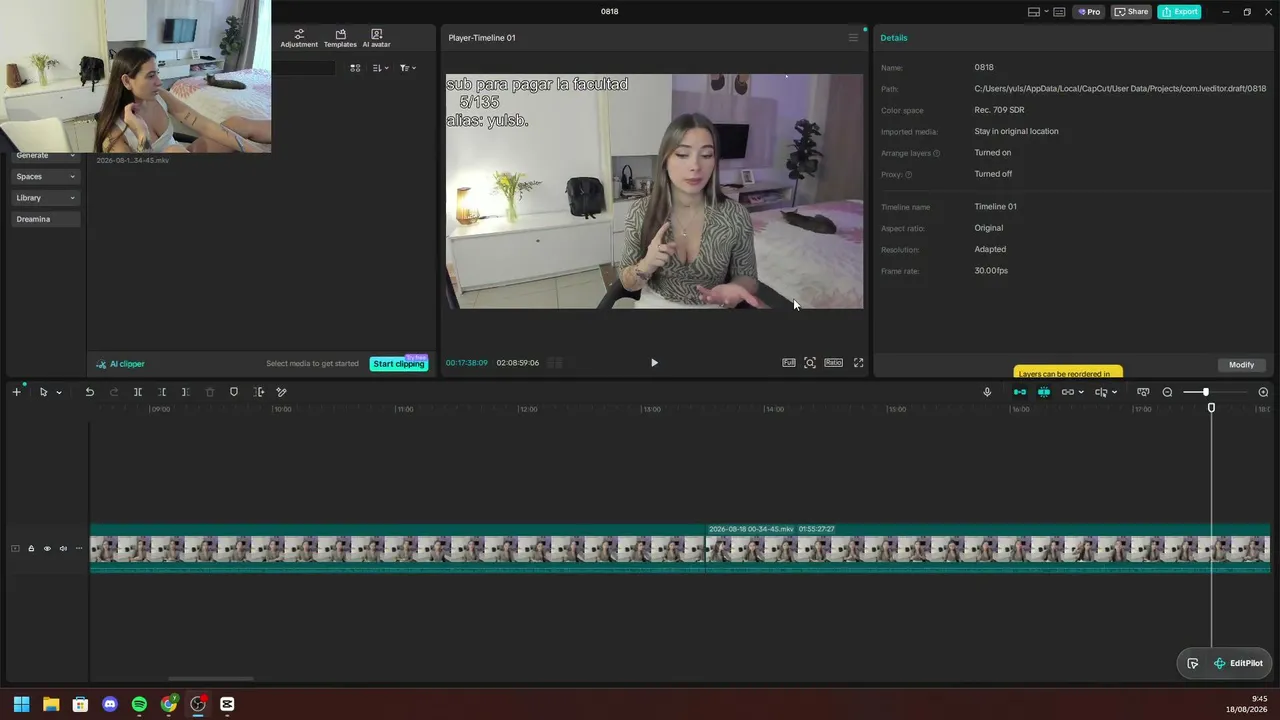The image size is (1280, 720).
Task: Hide the main video track eye
Action: coord(47,548)
